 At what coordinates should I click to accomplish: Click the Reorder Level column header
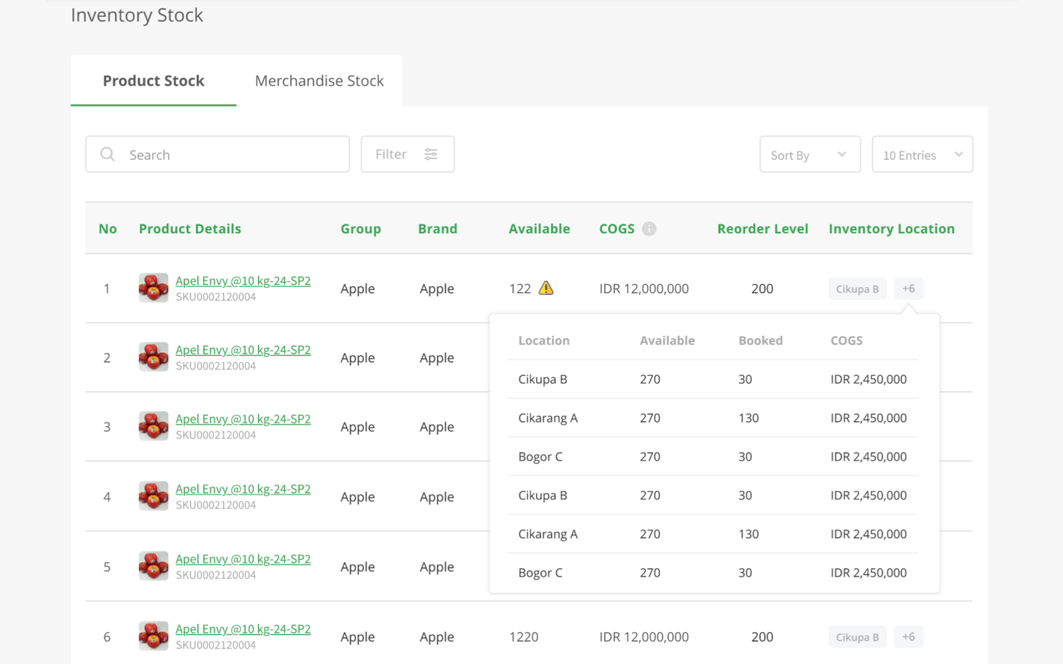point(762,229)
